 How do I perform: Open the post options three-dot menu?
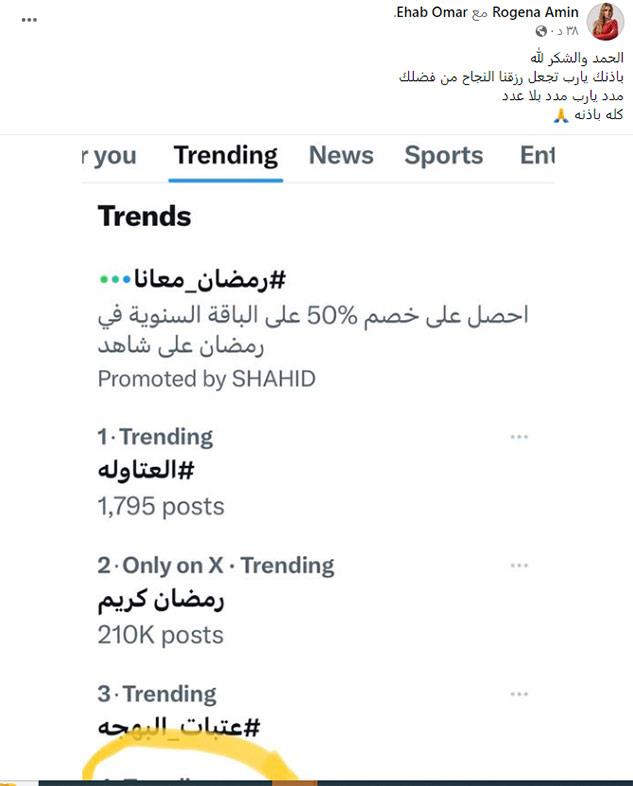pos(28,18)
